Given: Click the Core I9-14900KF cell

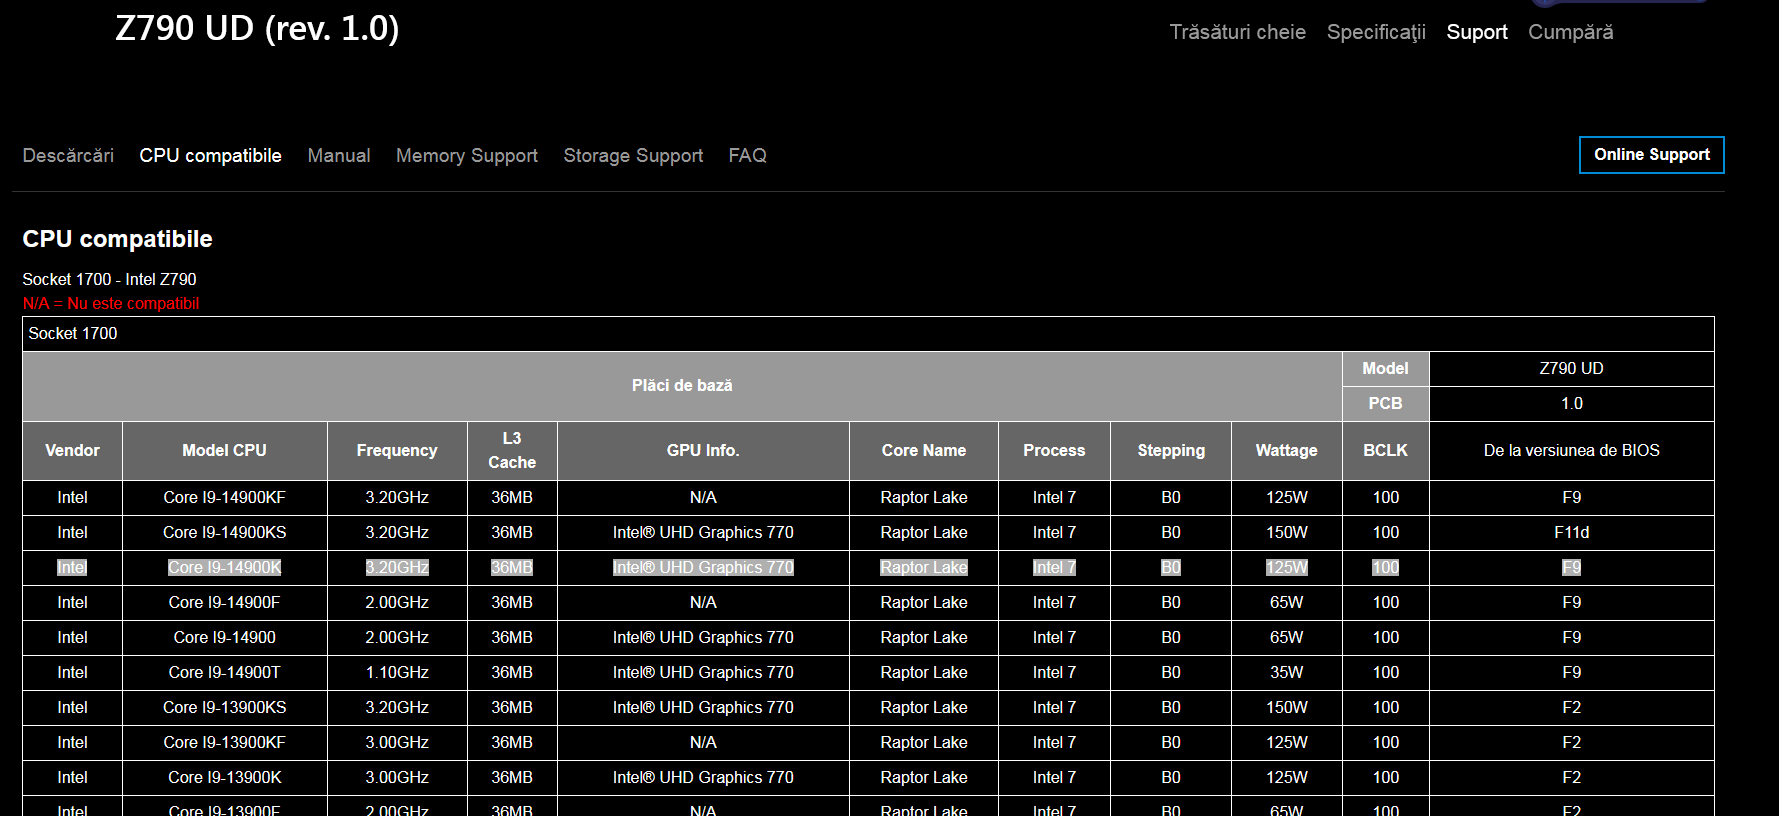Looking at the screenshot, I should (x=224, y=498).
